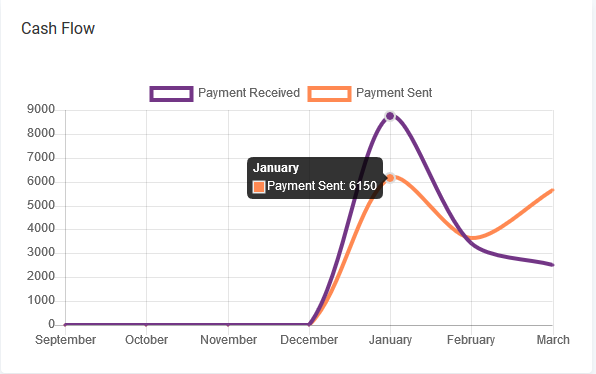Click the 5000 y-axis label
This screenshot has width=596, height=374.
41,205
